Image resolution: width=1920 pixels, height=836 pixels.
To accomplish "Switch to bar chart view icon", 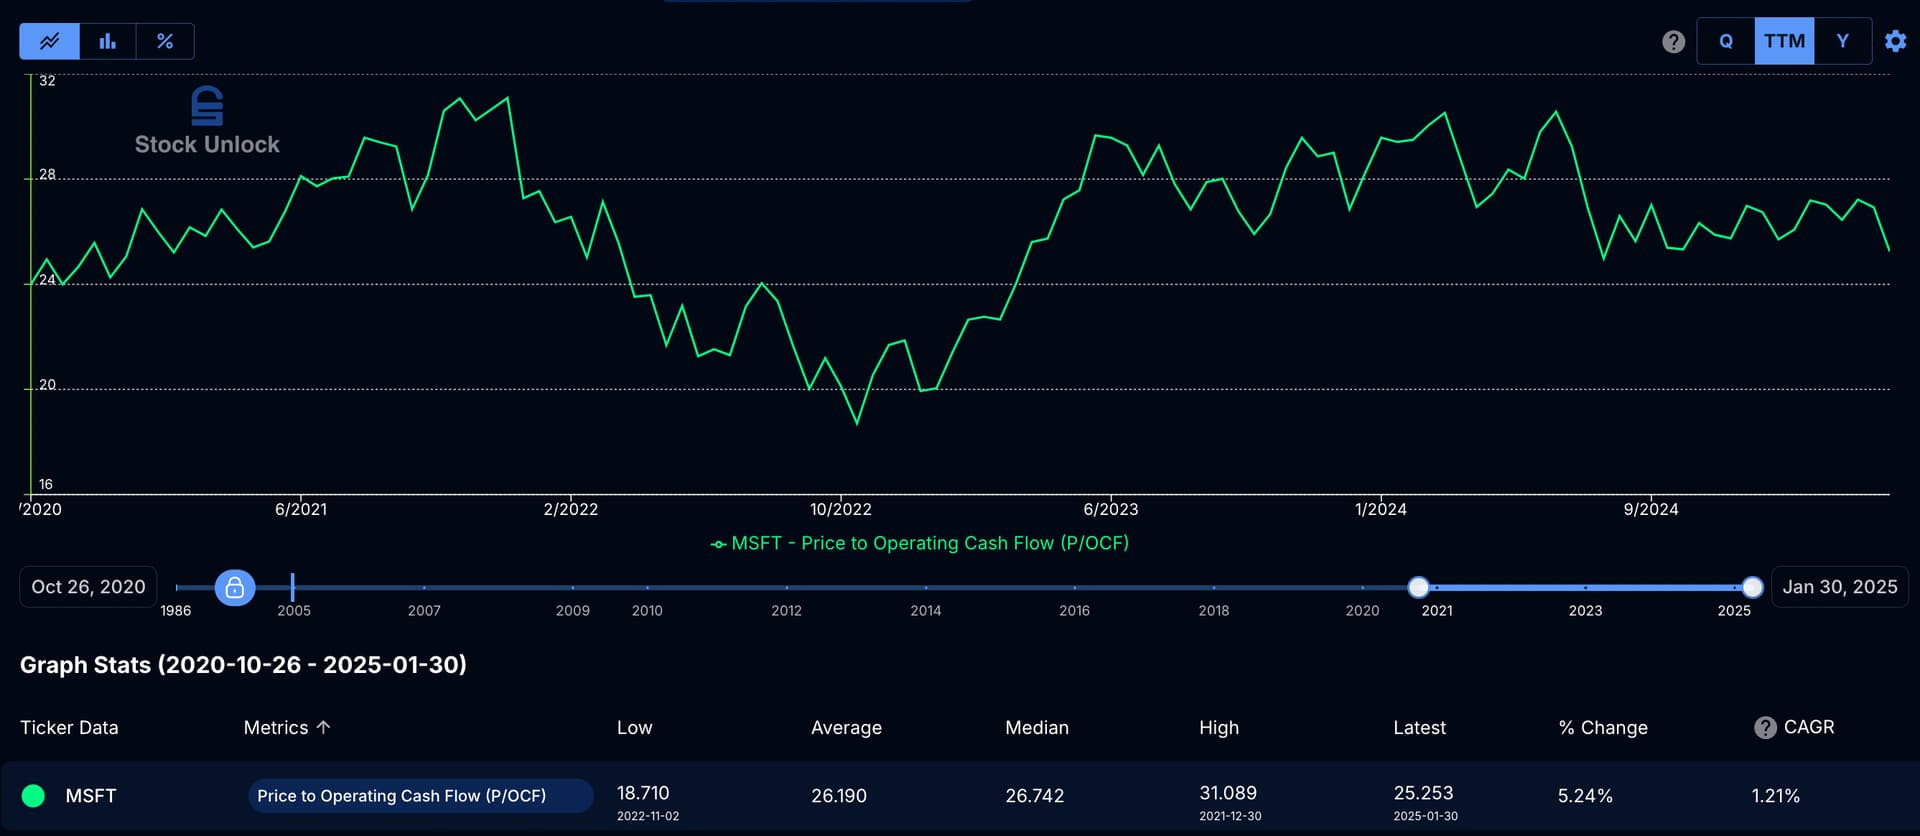I will coord(107,41).
